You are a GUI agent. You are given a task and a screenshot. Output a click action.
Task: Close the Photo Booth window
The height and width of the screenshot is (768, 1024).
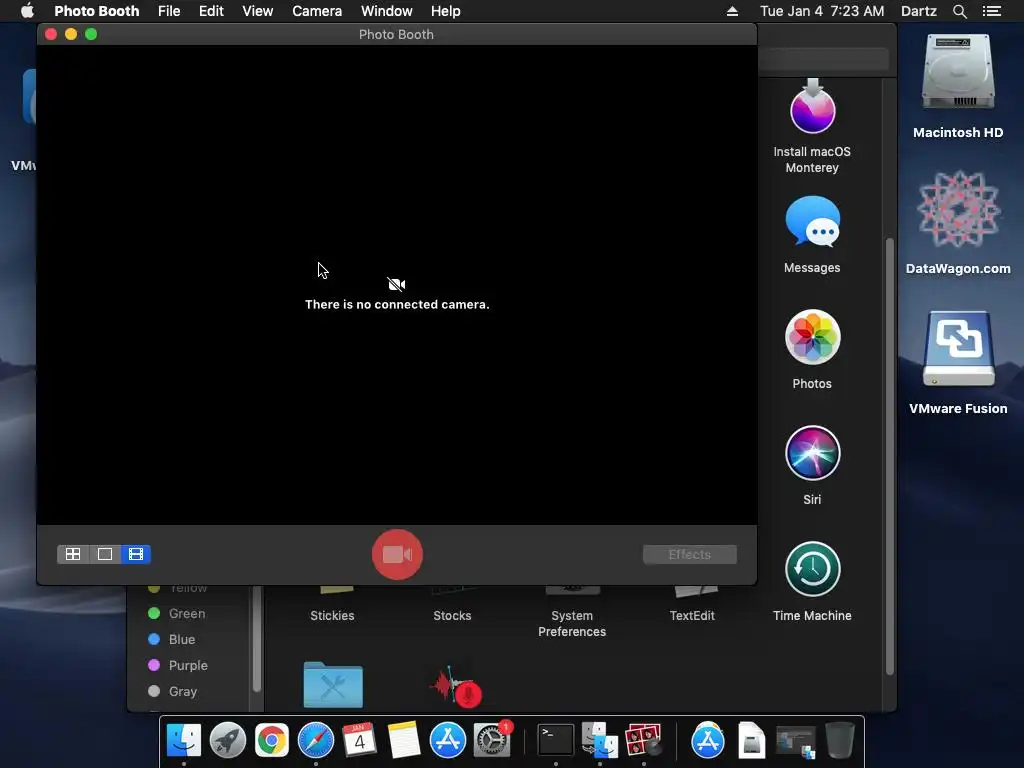(x=51, y=34)
